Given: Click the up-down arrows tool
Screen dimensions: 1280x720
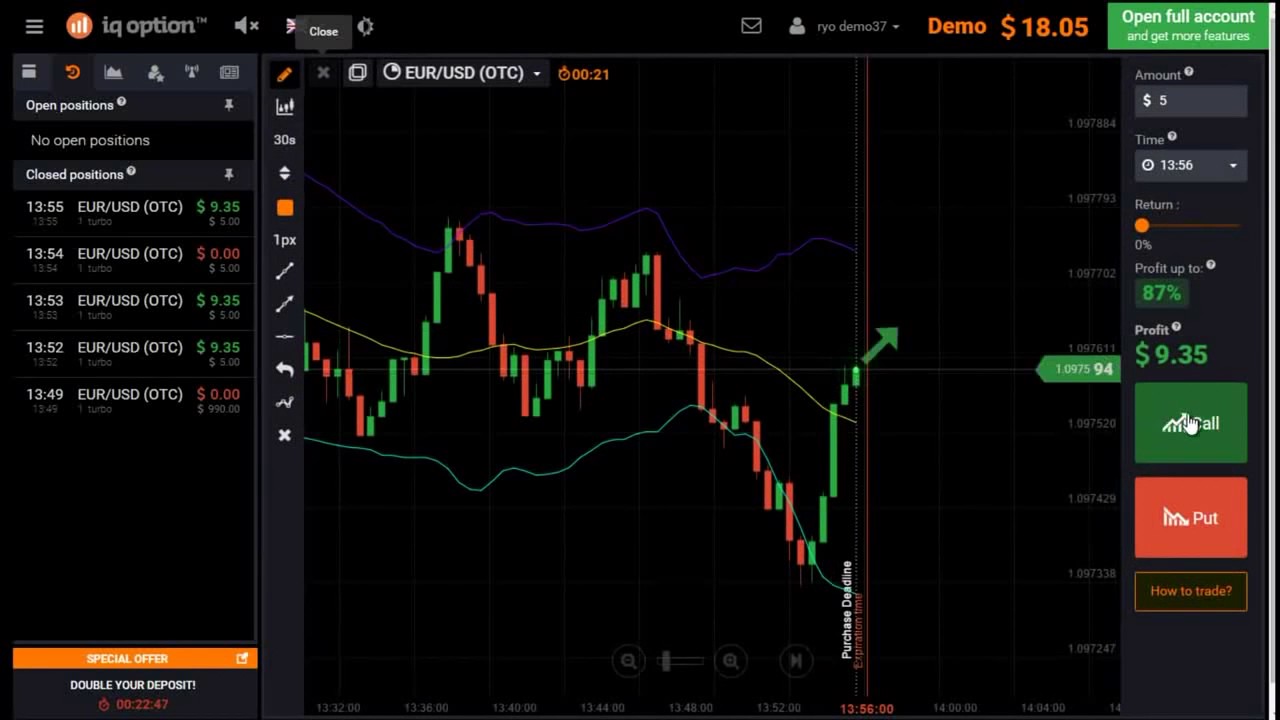Looking at the screenshot, I should tap(285, 173).
